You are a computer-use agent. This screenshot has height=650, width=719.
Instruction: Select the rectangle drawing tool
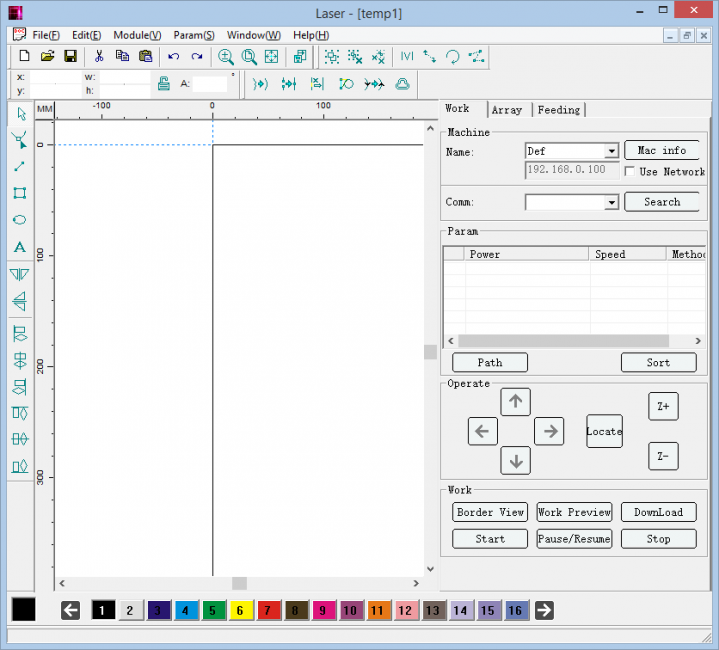pos(19,193)
